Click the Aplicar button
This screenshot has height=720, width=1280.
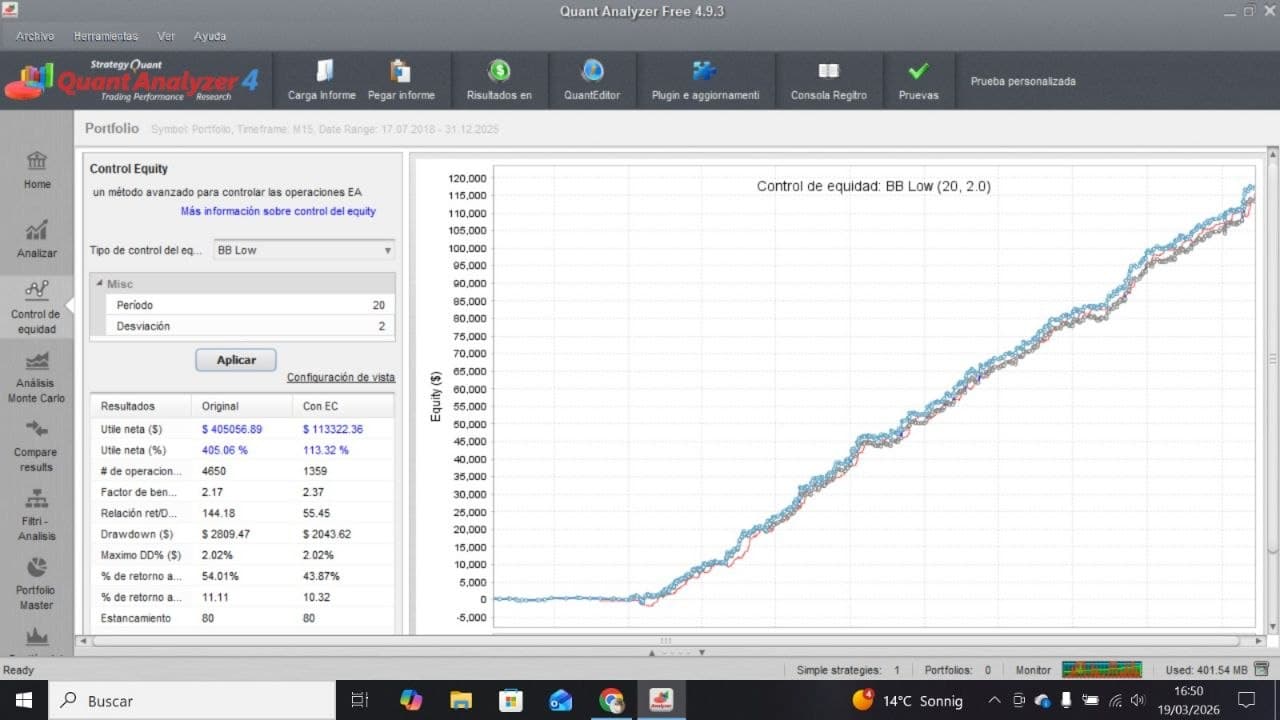pos(236,360)
